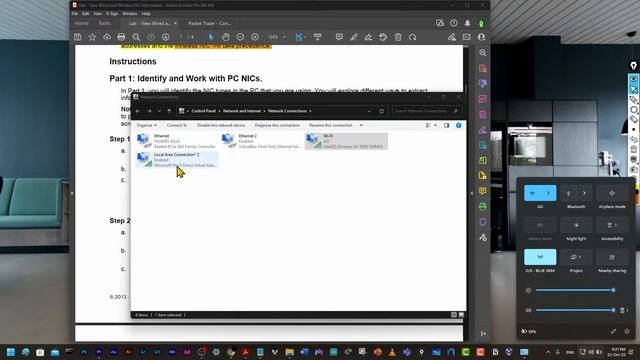Click the envelope email icon in Acrobat toolbar
Image resolution: width=640 pixels, height=360 pixels.
(x=467, y=37)
